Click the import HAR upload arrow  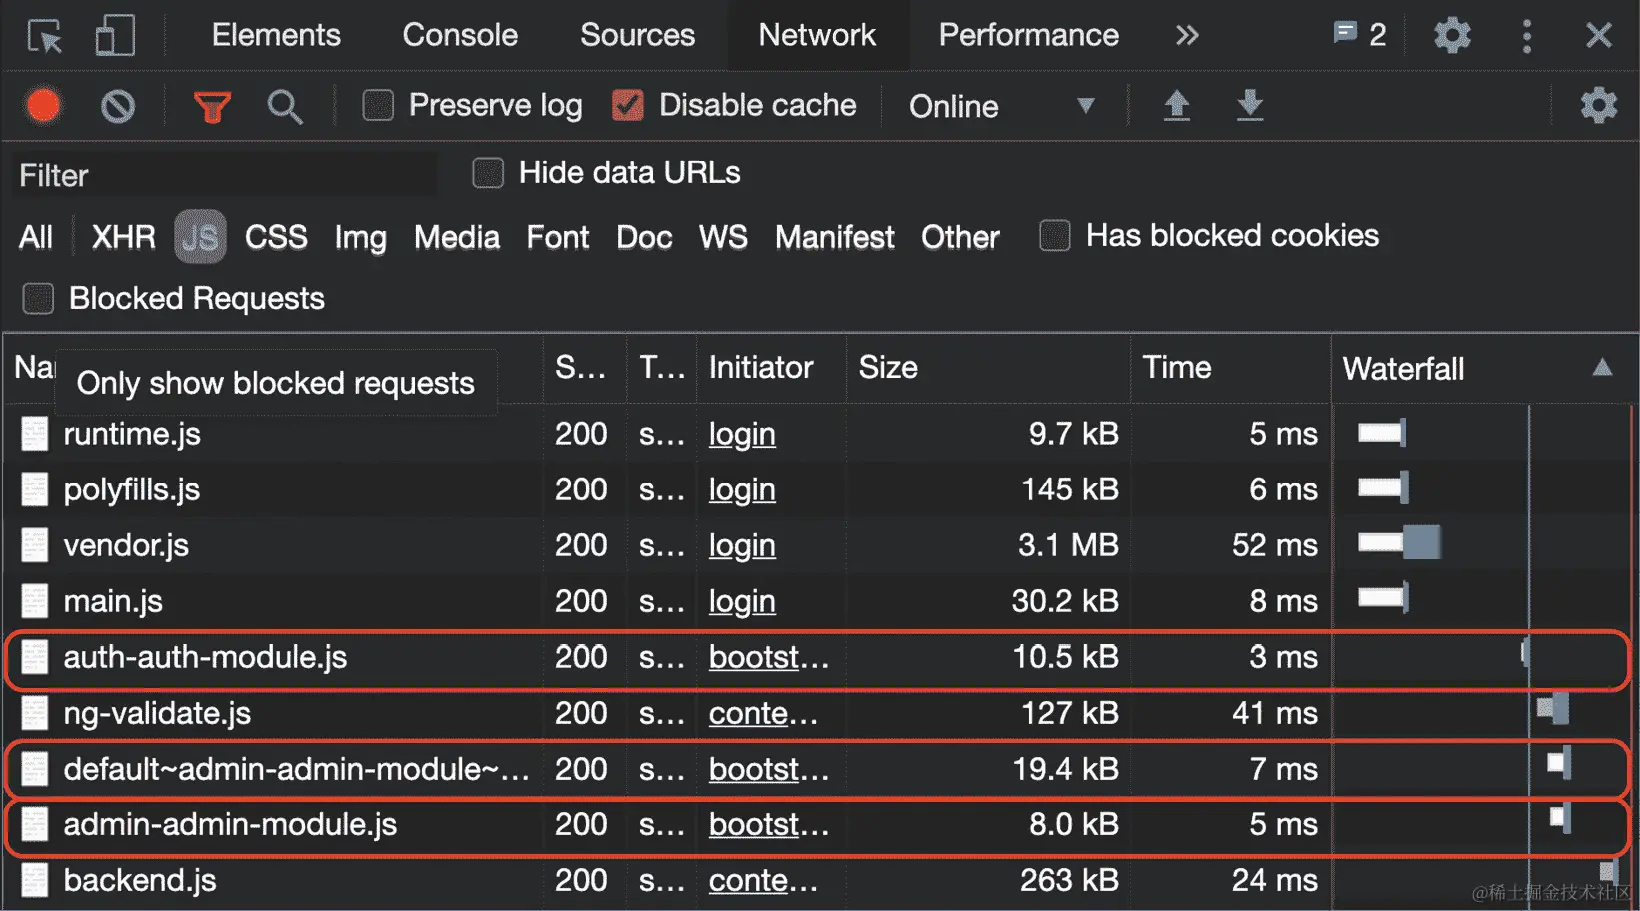click(1177, 105)
